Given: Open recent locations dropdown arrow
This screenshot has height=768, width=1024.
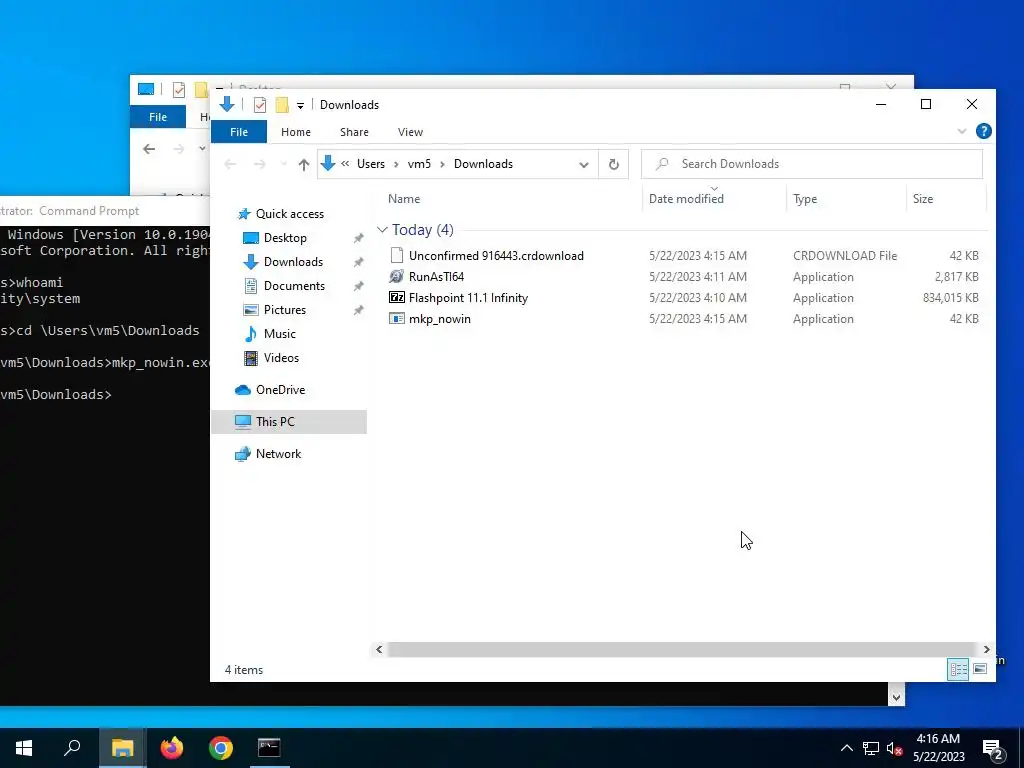Looking at the screenshot, I should (x=283, y=165).
